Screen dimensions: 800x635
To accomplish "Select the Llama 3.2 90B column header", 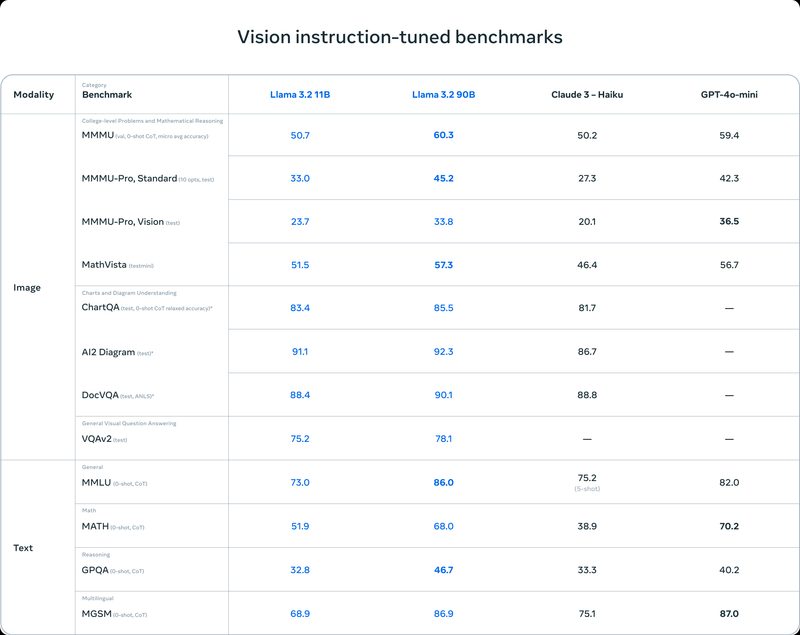I will click(x=442, y=95).
